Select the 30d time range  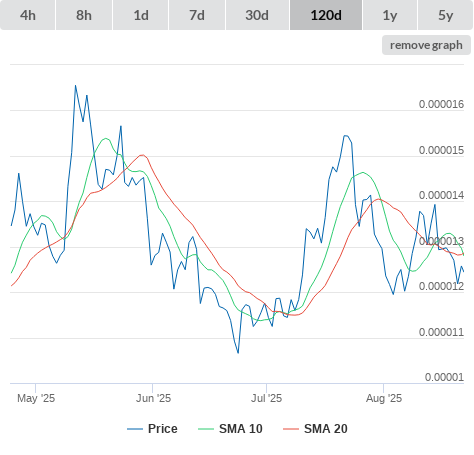(x=257, y=15)
